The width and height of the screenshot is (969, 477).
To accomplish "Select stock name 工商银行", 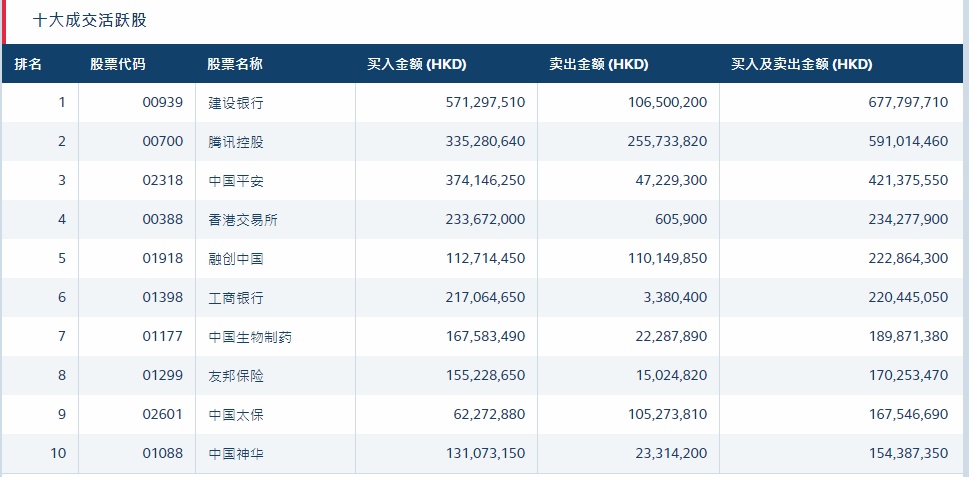I will click(x=236, y=297).
